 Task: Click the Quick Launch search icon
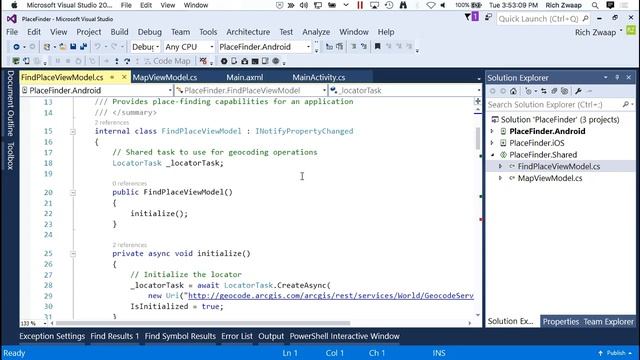tap(585, 18)
